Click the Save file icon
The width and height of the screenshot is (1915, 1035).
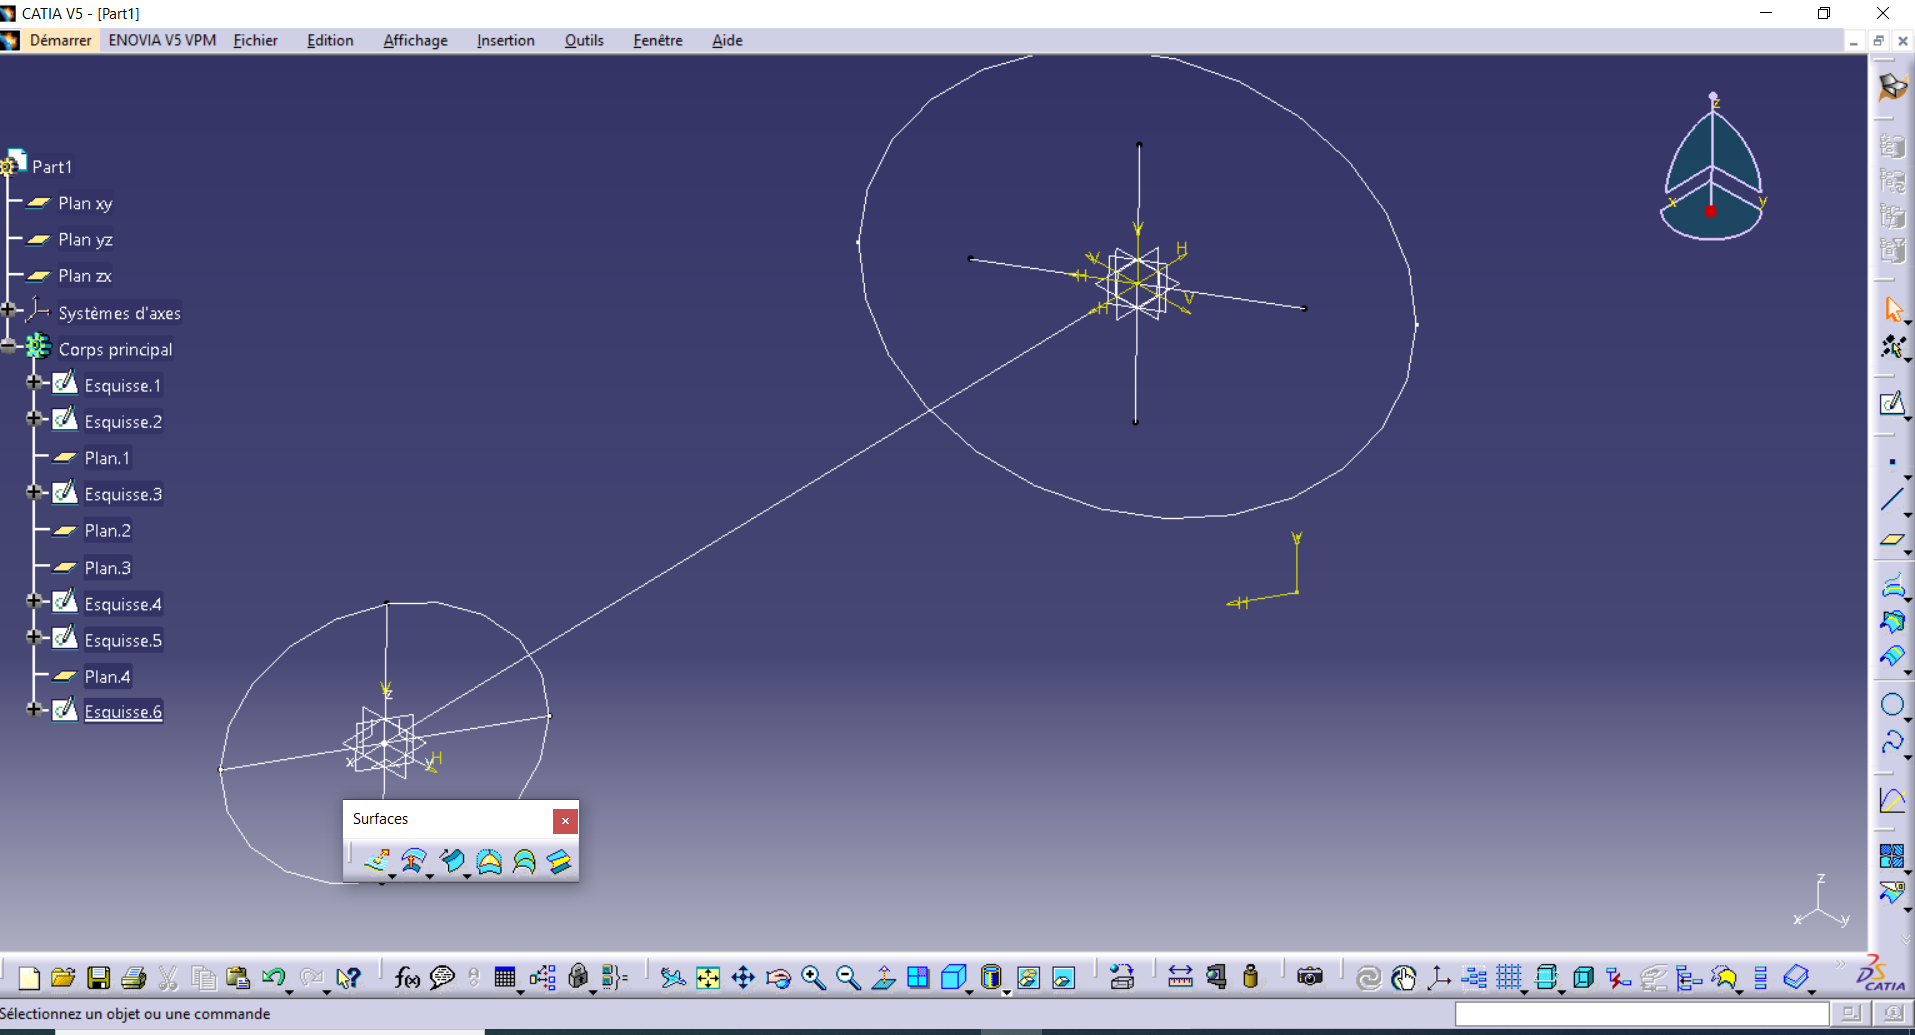click(x=98, y=977)
